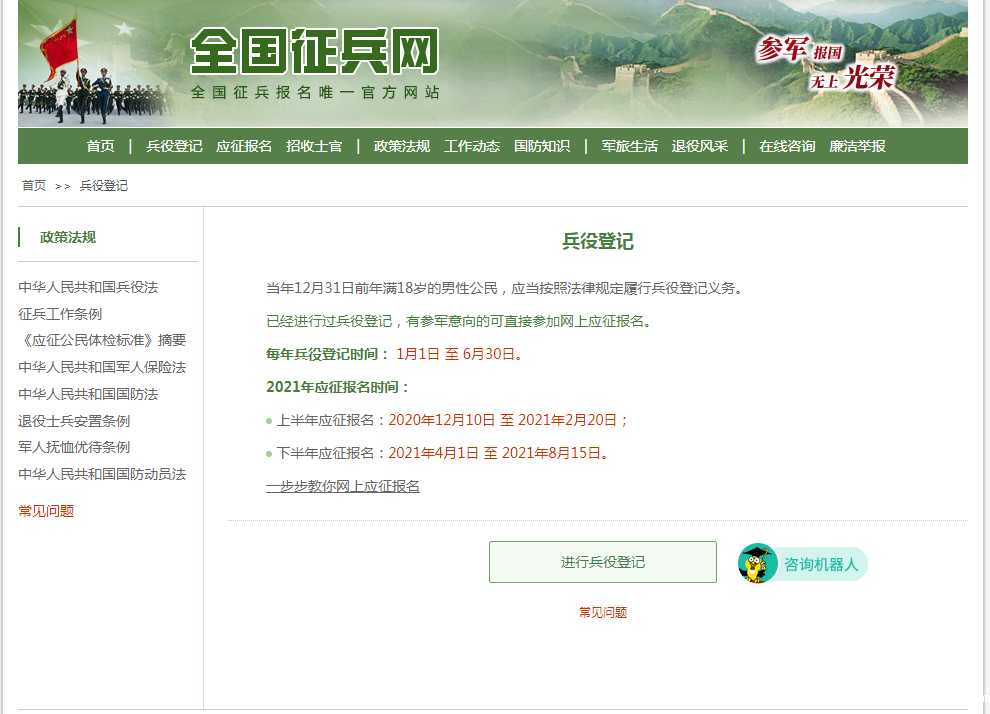This screenshot has height=714, width=990.
Task: Click the 兵役登记 breadcrumb link
Action: tap(104, 186)
